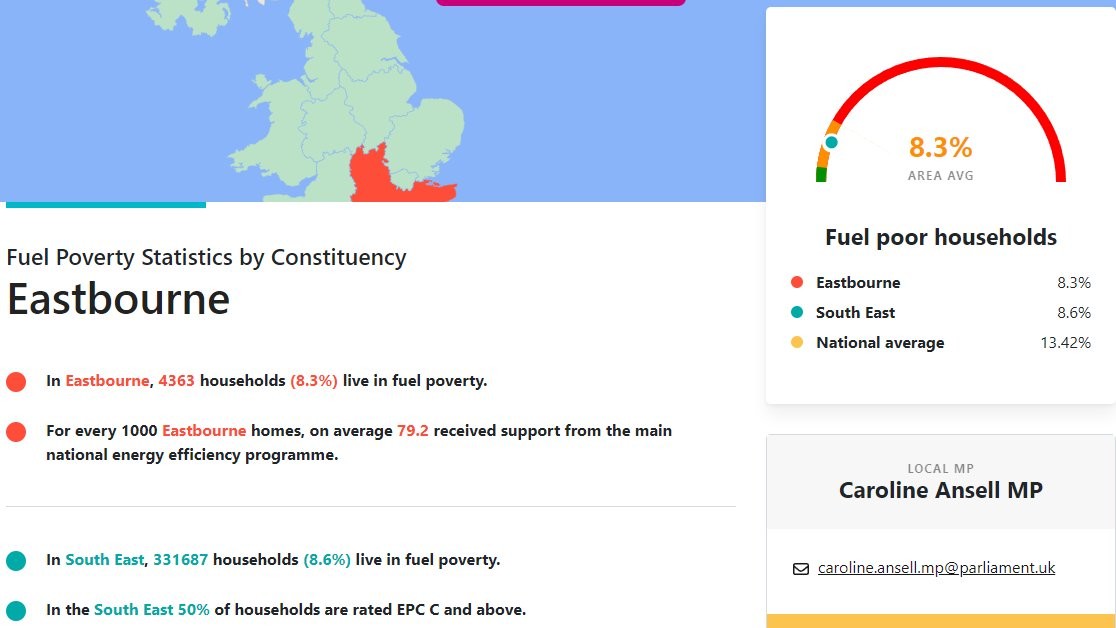Viewport: 1116px width, 628px height.
Task: Click the yellow bar below the MP email
Action: (940, 621)
